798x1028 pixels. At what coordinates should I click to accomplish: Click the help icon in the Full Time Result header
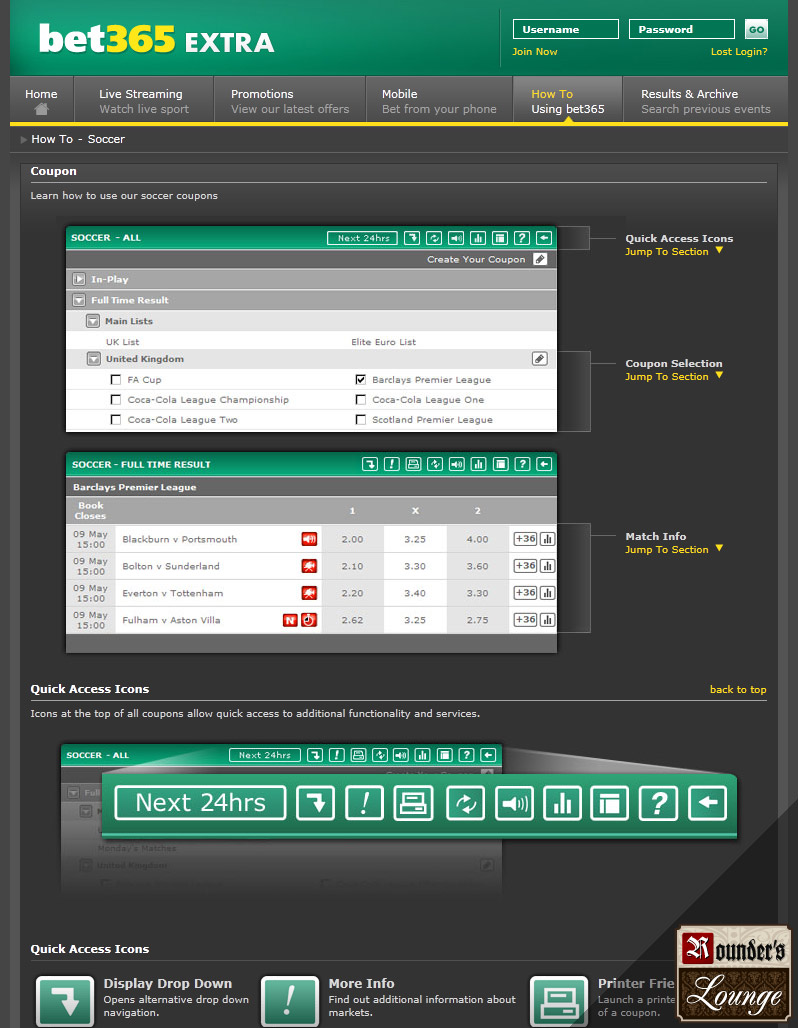coord(522,464)
